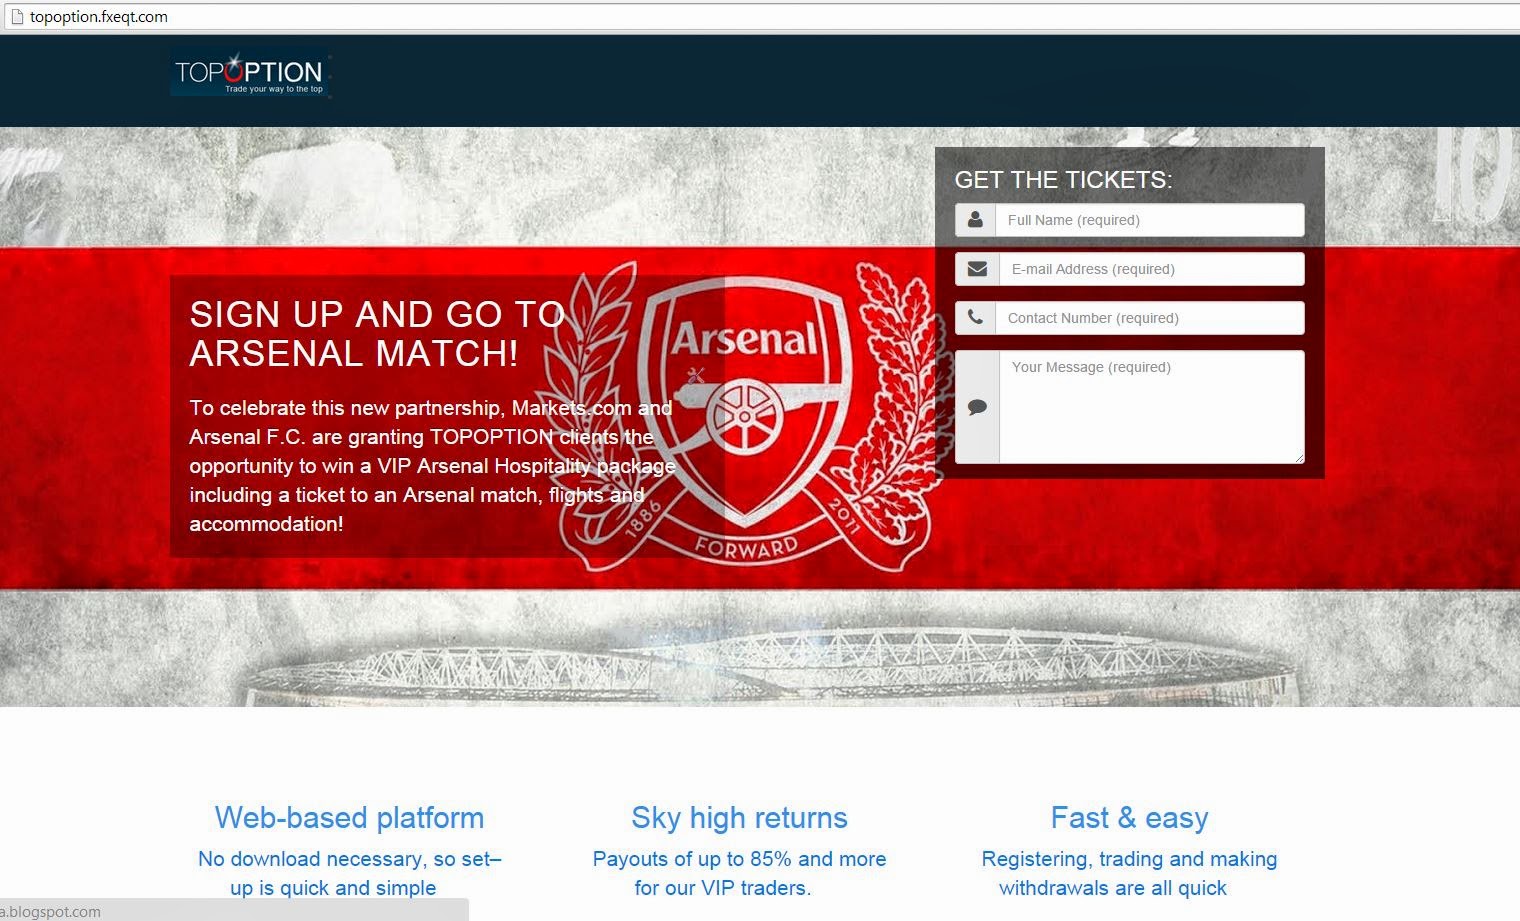Click the person icon beside Full Name
Image resolution: width=1520 pixels, height=921 pixels.
click(975, 220)
